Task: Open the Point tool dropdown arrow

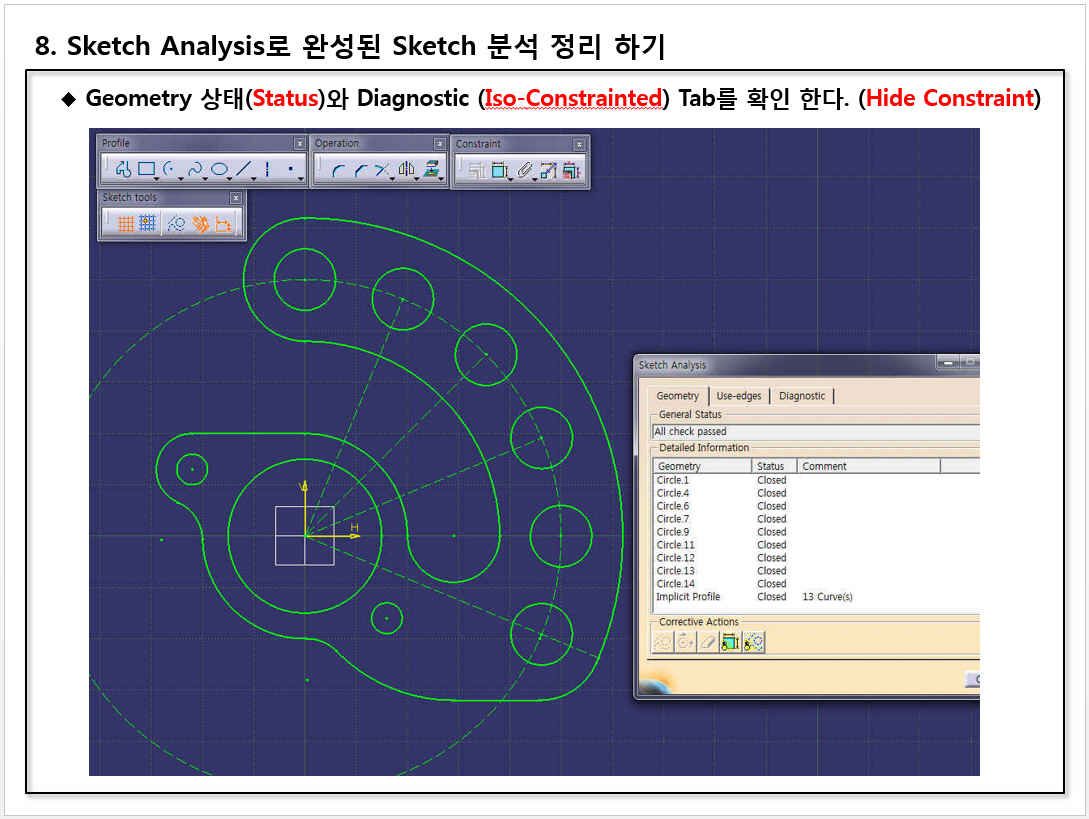Action: 301,178
